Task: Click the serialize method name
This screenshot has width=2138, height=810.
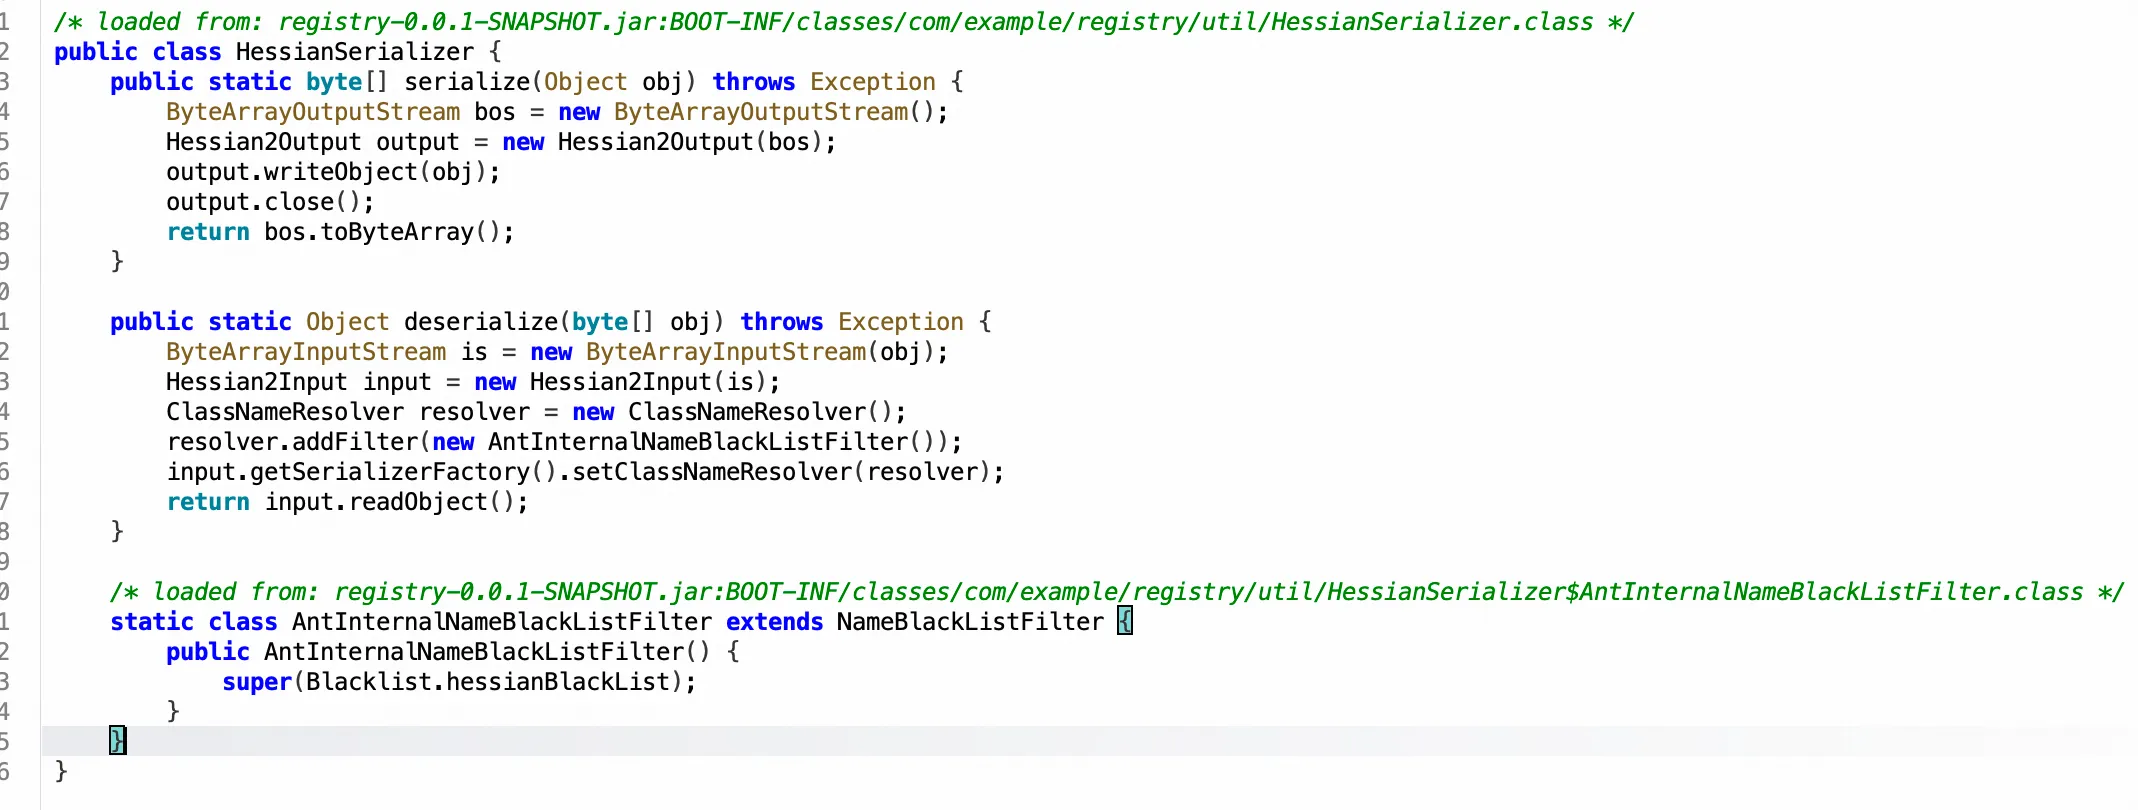Action: (466, 82)
